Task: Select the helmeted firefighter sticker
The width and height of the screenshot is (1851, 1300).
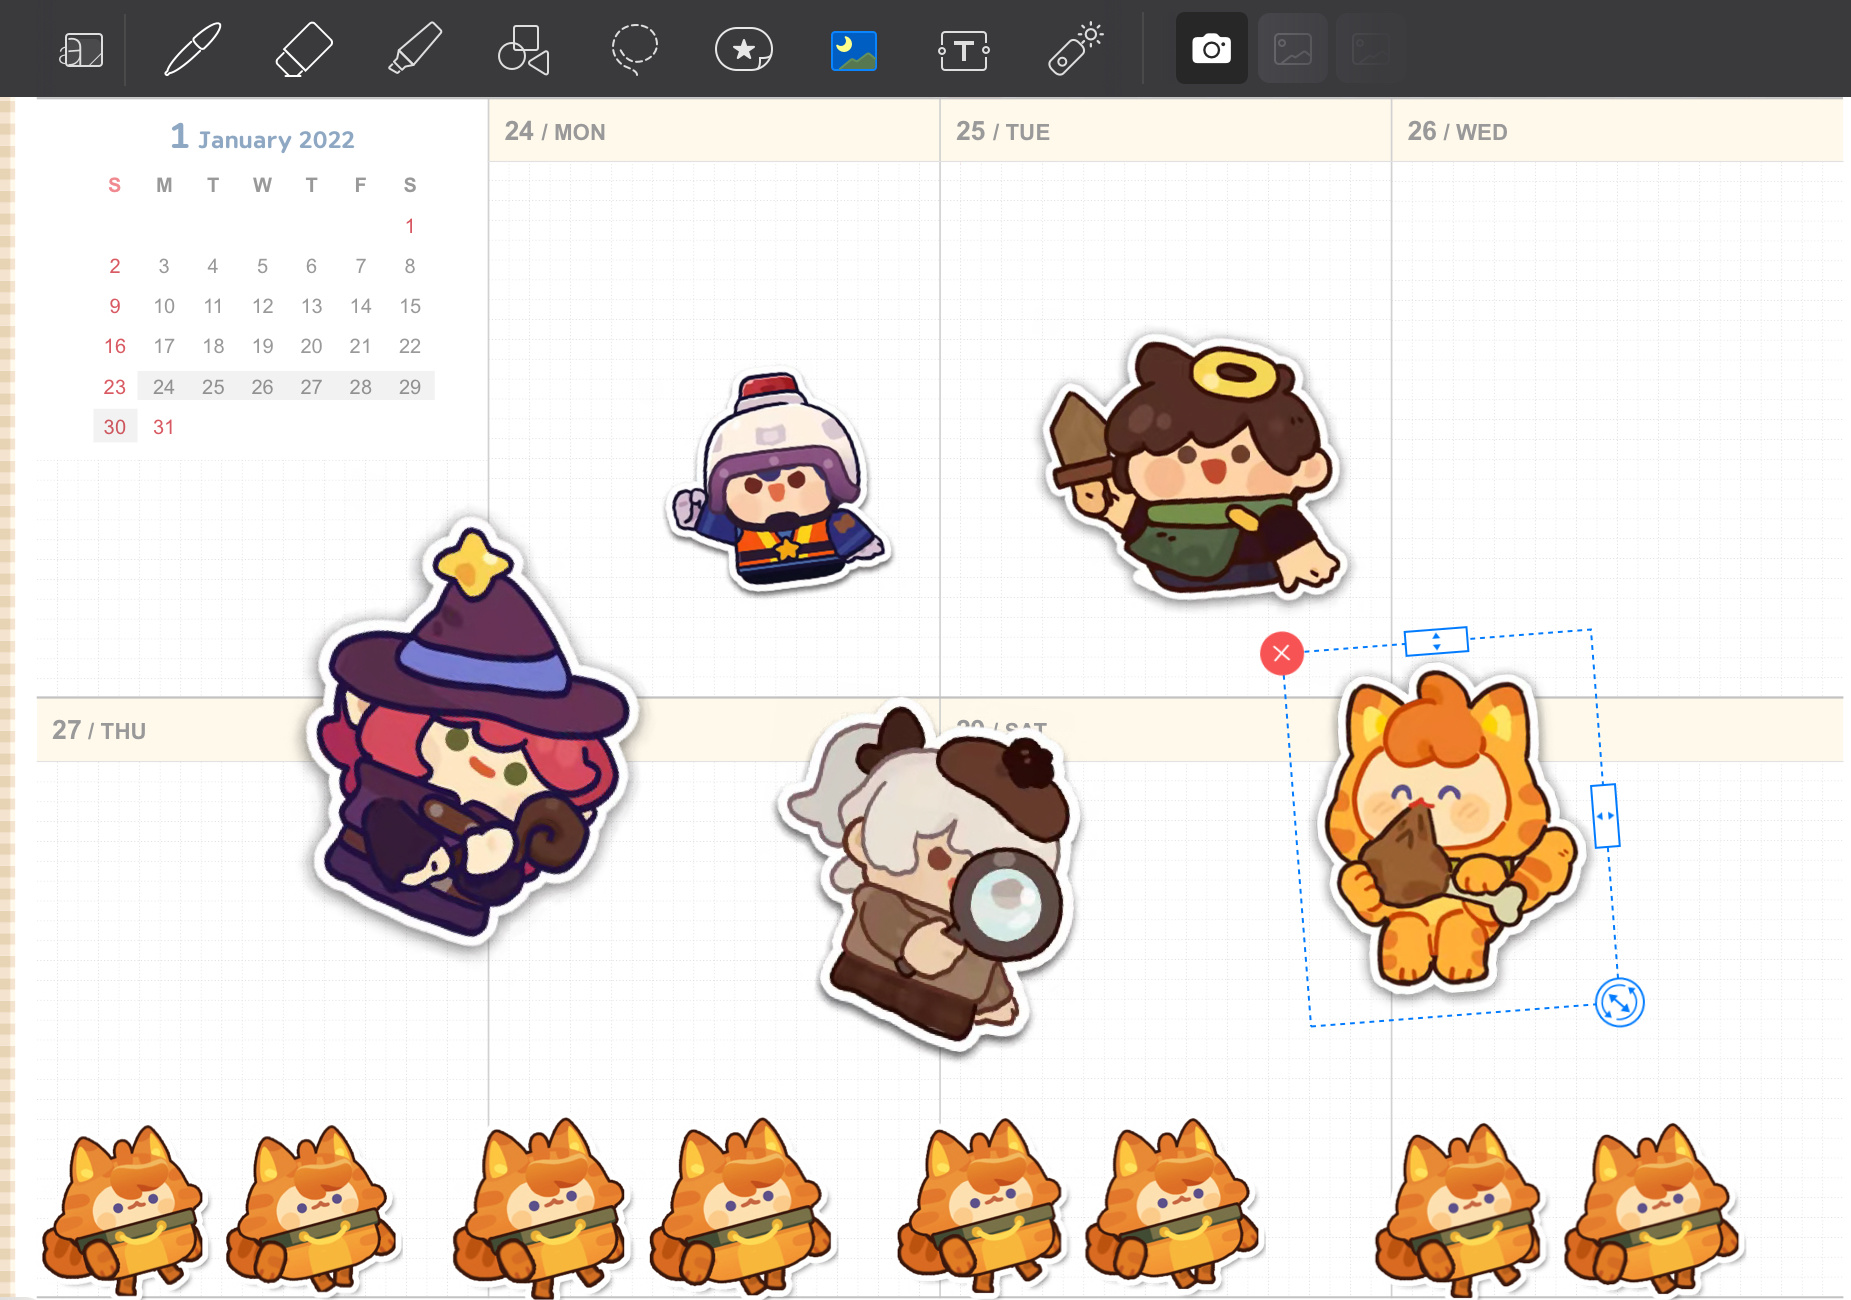Action: click(x=778, y=482)
